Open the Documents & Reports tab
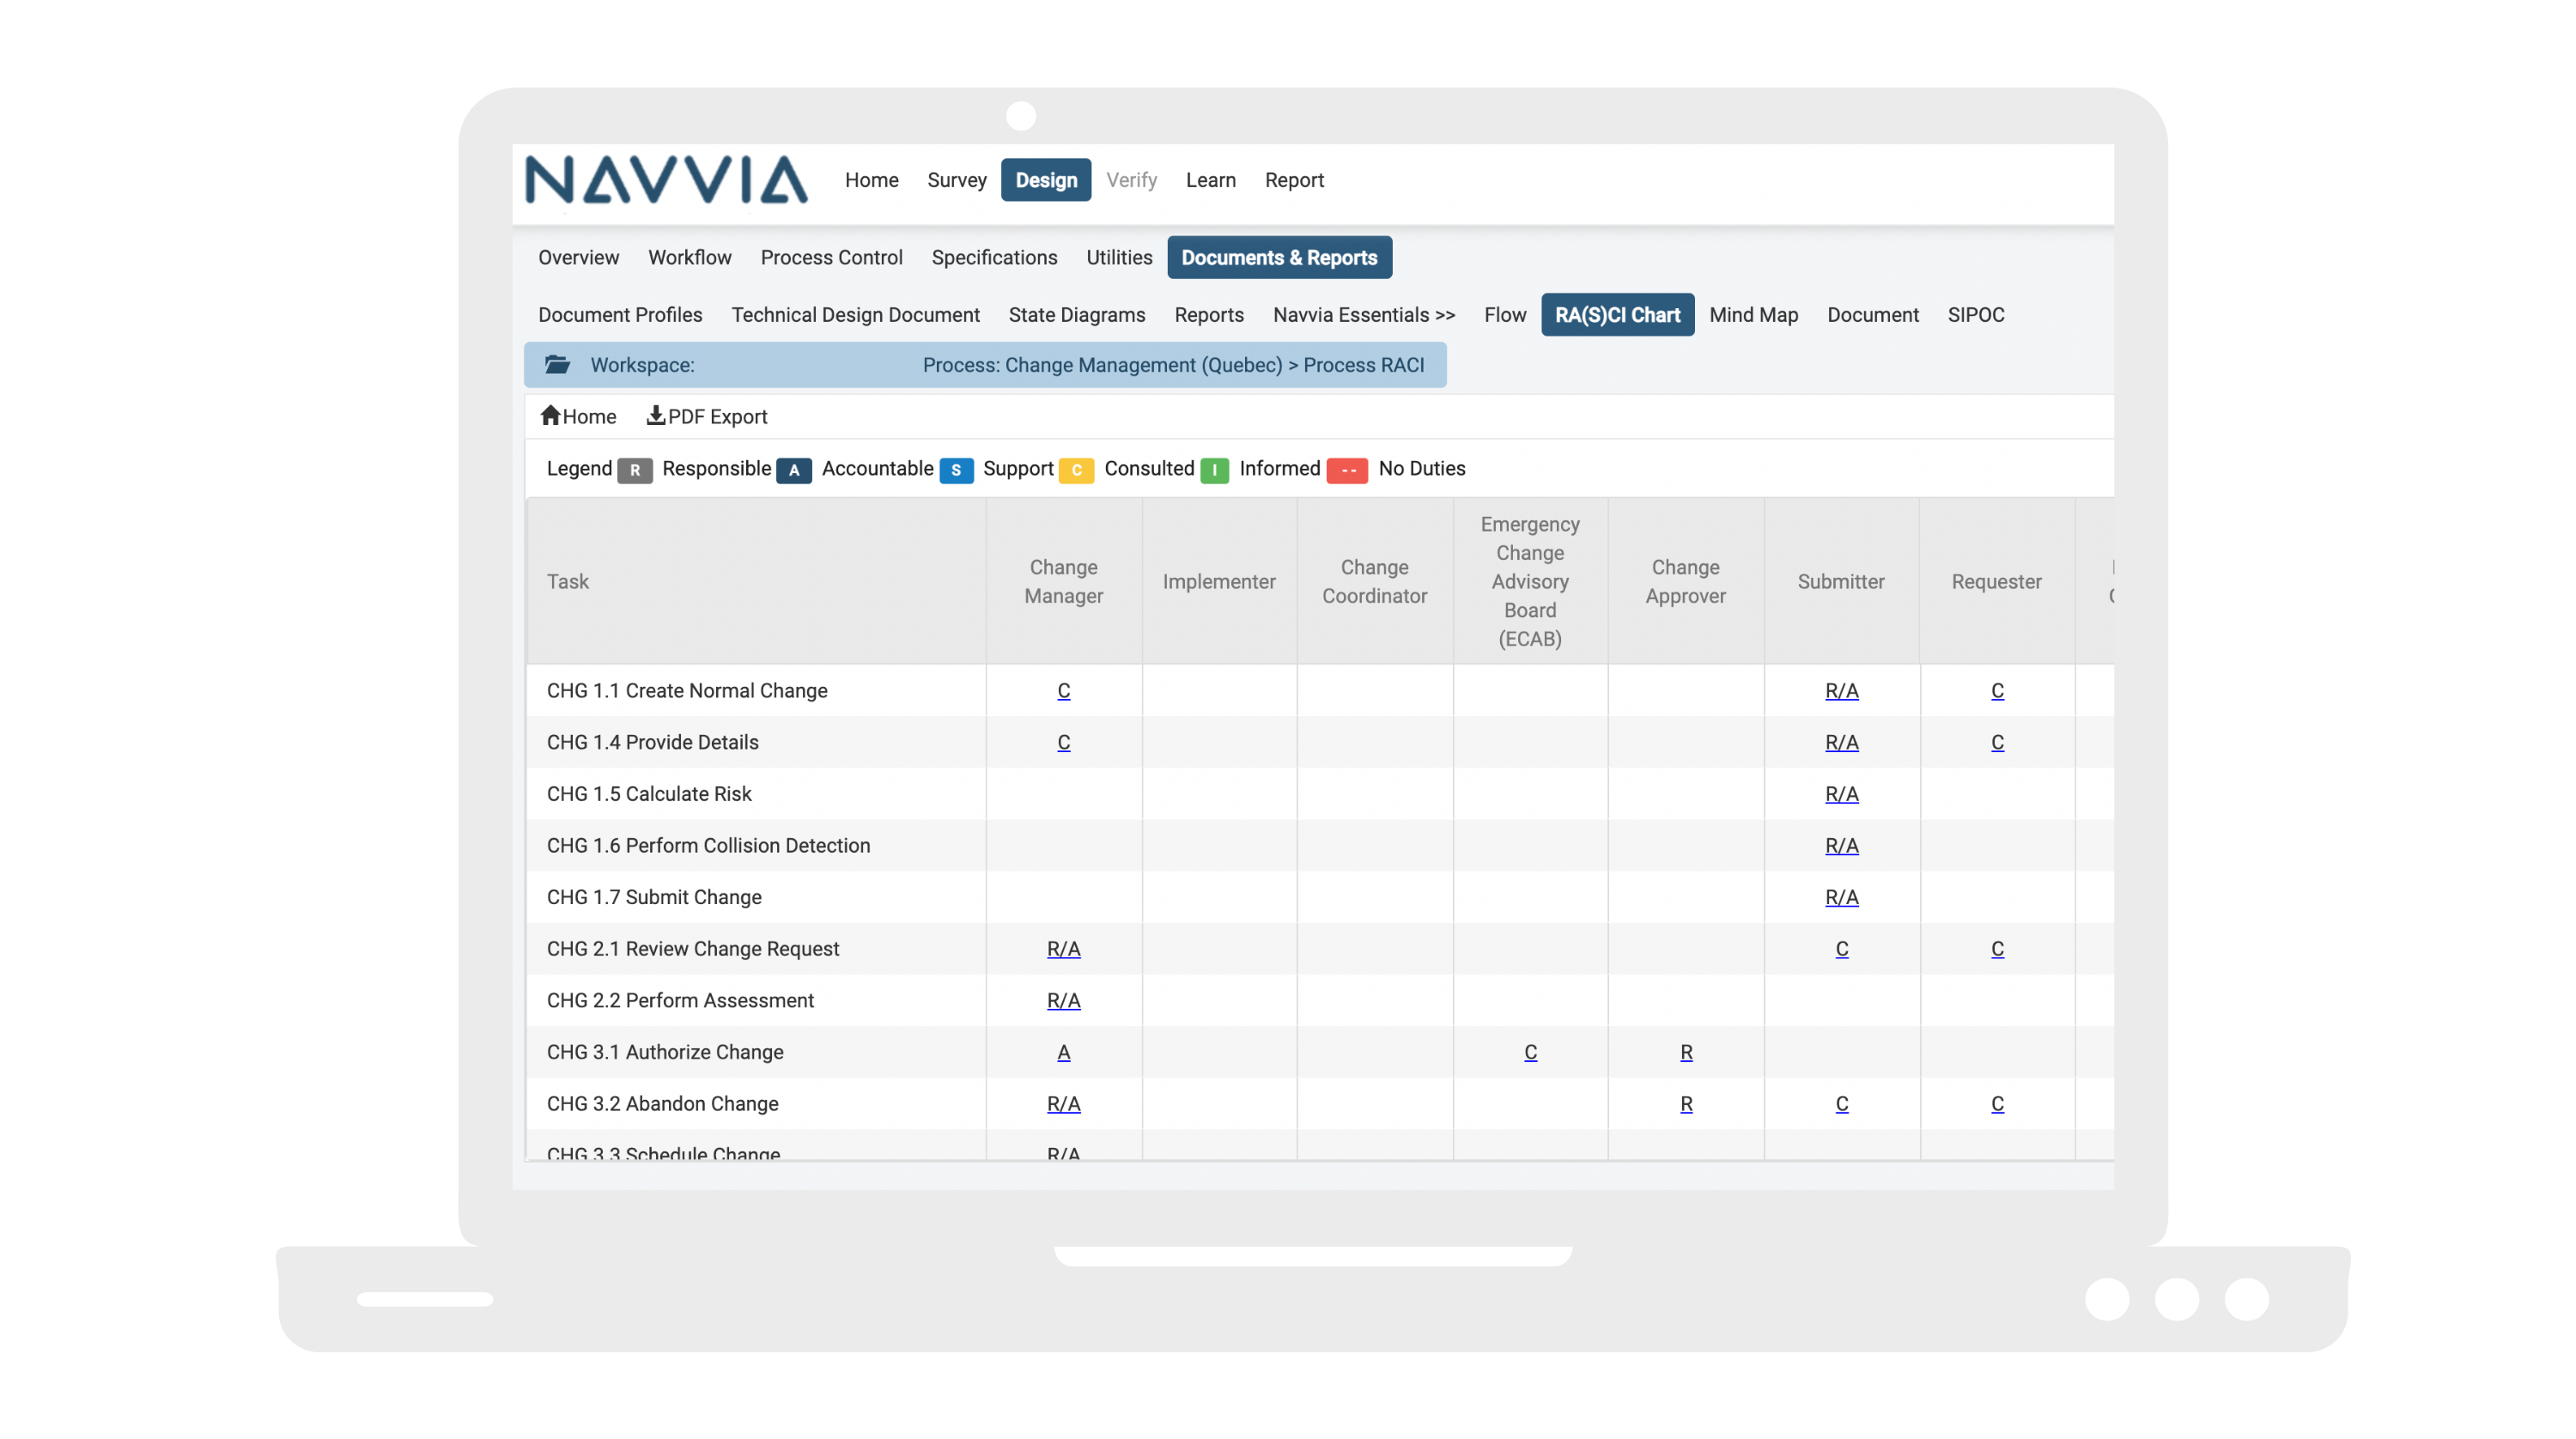Image resolution: width=2576 pixels, height=1439 pixels. 1279,257
